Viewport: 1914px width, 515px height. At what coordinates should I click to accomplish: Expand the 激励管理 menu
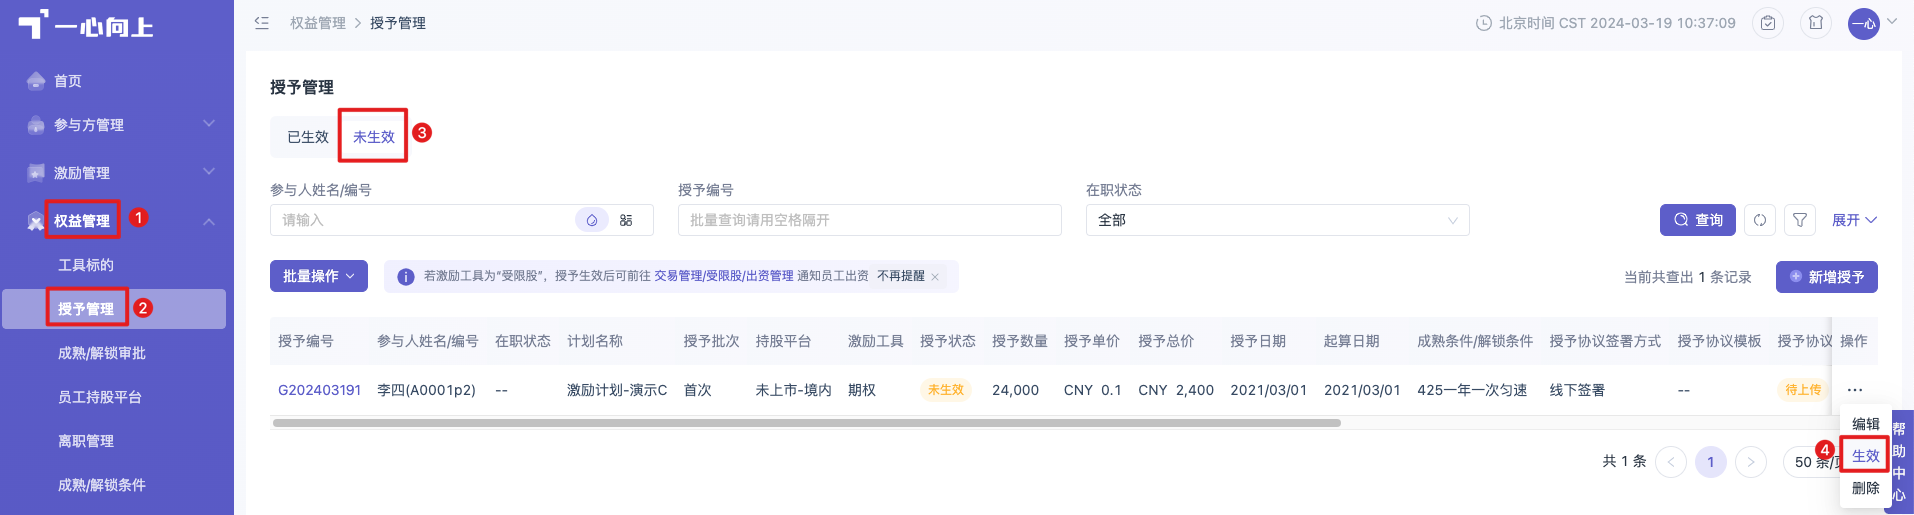pos(117,173)
